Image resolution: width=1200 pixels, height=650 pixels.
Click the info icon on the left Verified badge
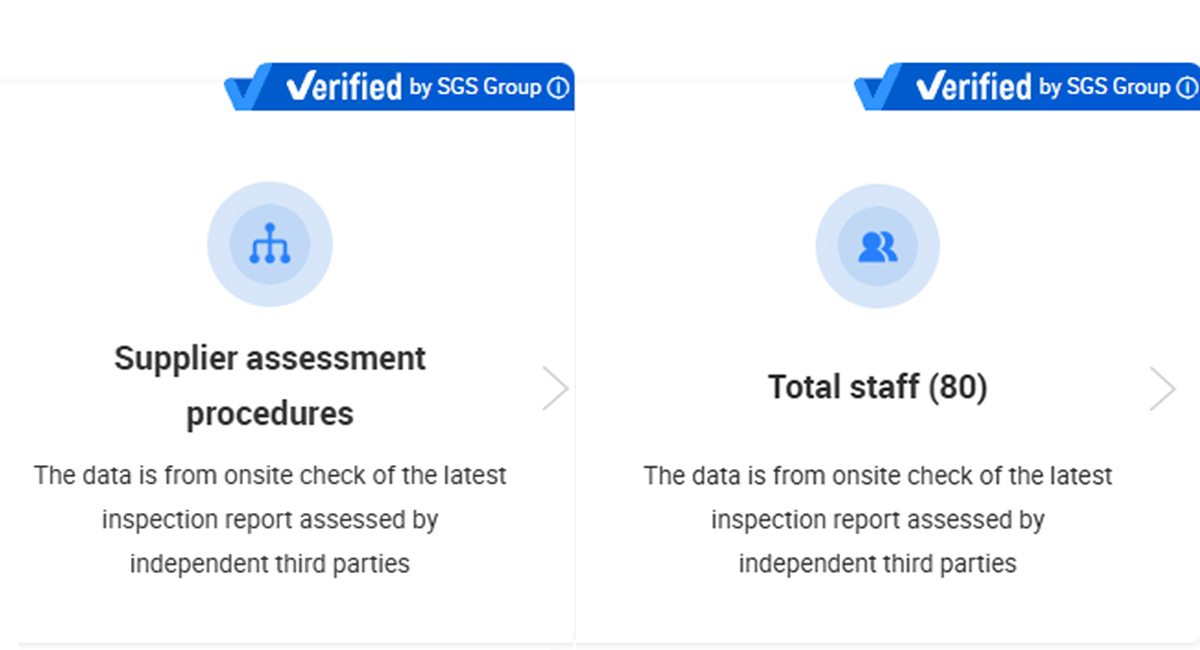(559, 88)
